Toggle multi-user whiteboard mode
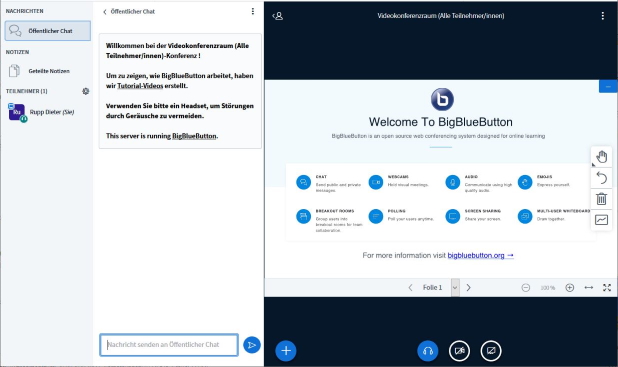This screenshot has height=367, width=618. click(601, 220)
